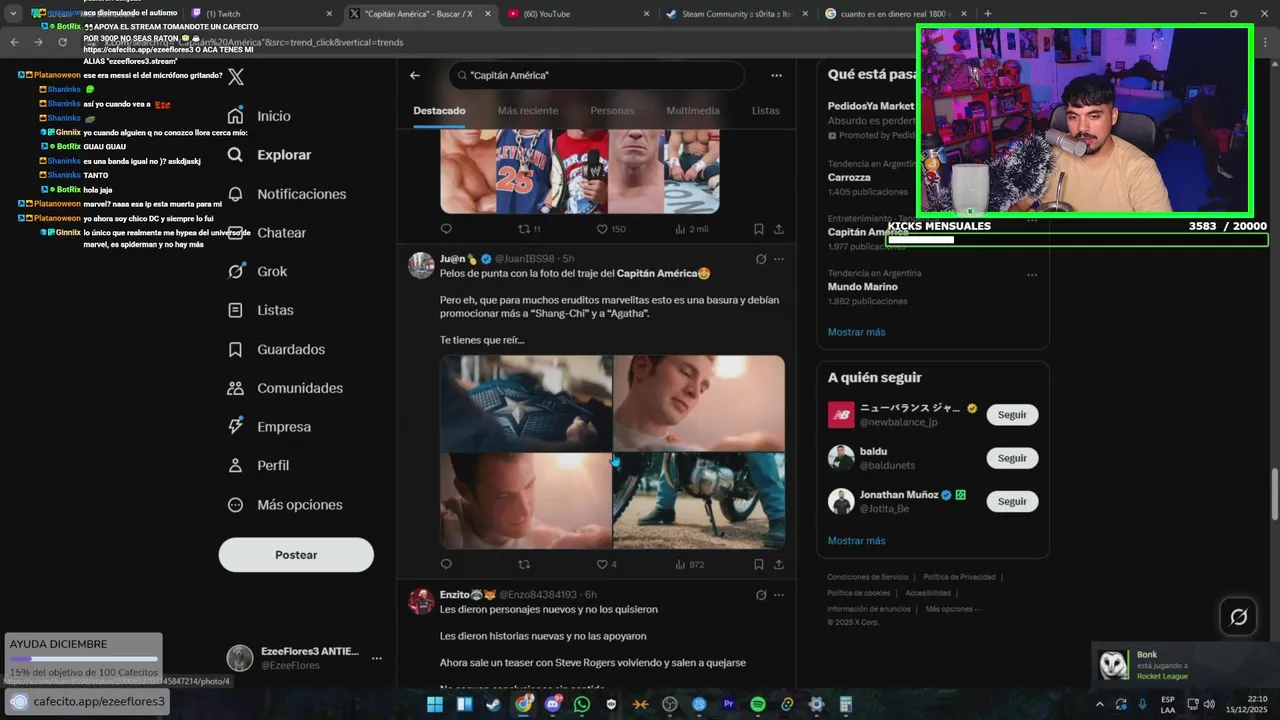Follow Jonathan Muñoz account
The width and height of the screenshot is (1280, 720).
tap(1012, 501)
